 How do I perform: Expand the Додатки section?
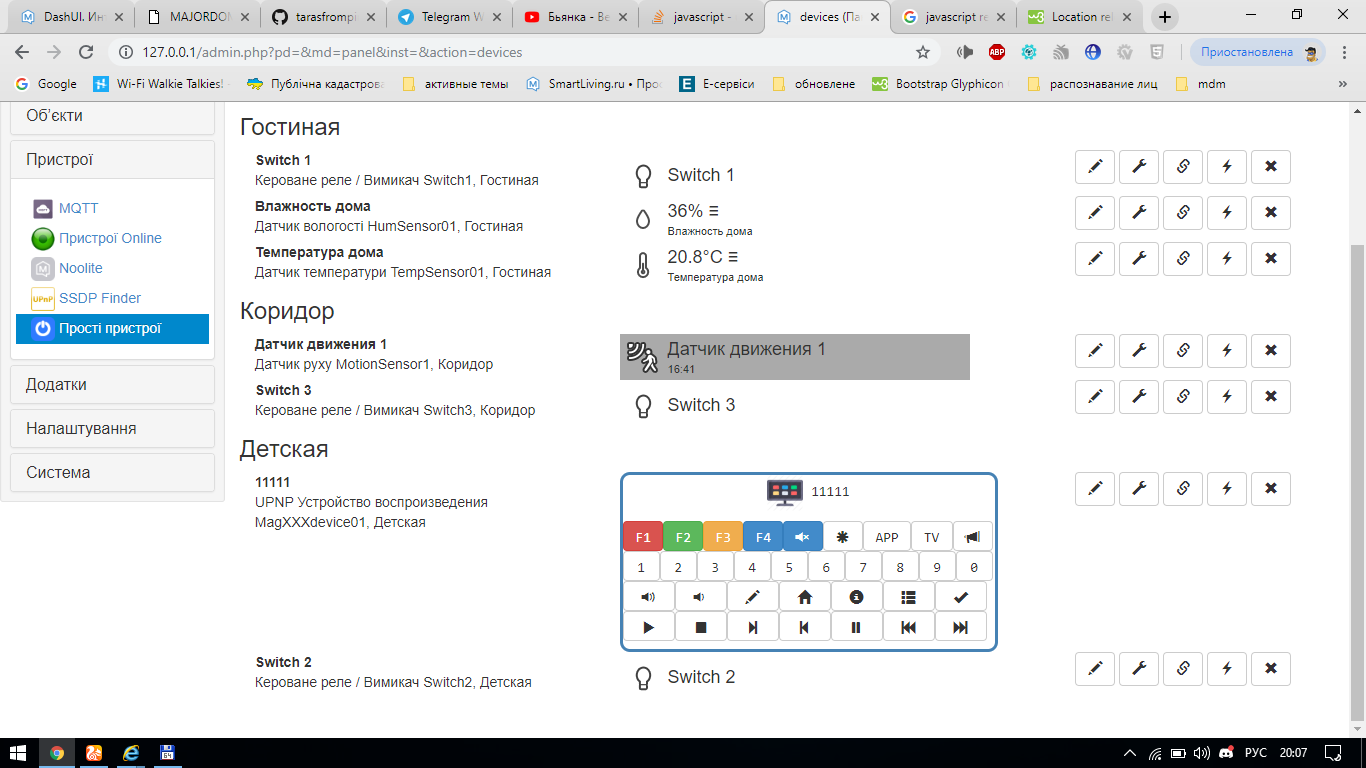[x=112, y=384]
